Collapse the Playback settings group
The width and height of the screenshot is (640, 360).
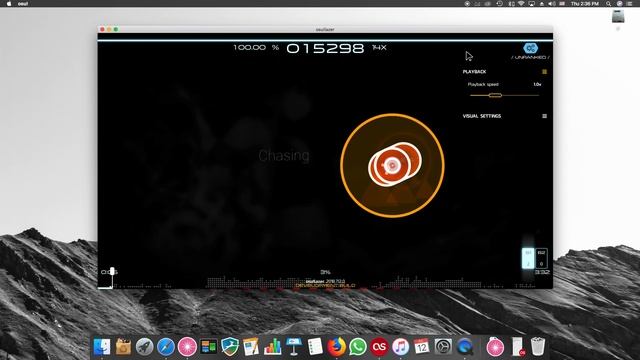click(544, 72)
